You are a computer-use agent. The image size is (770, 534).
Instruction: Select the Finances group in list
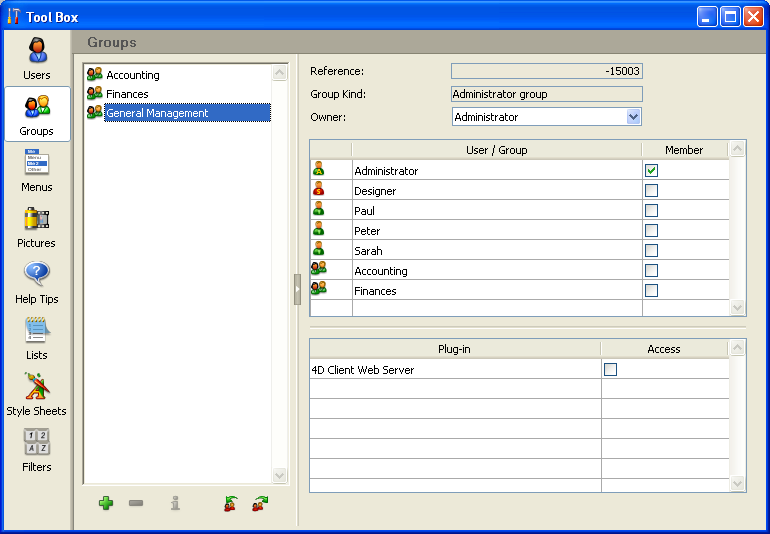(127, 94)
